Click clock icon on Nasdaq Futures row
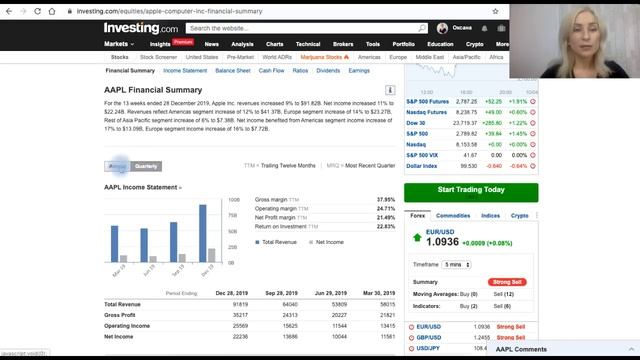The image size is (640, 360). point(533,112)
